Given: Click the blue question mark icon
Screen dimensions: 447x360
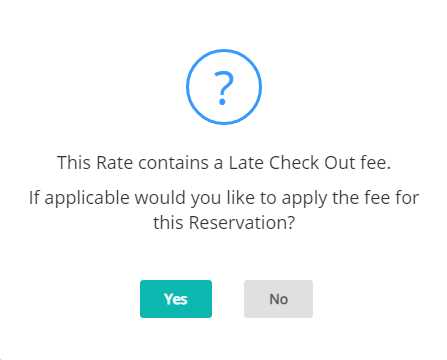Looking at the screenshot, I should (x=224, y=87).
